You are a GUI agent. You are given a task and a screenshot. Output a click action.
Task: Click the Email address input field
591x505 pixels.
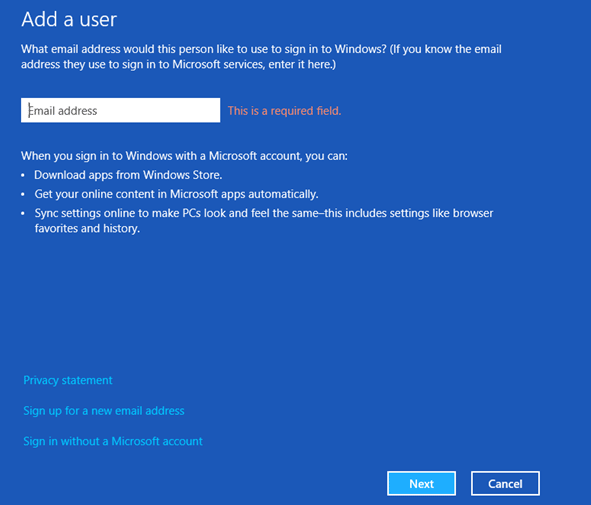click(x=120, y=110)
